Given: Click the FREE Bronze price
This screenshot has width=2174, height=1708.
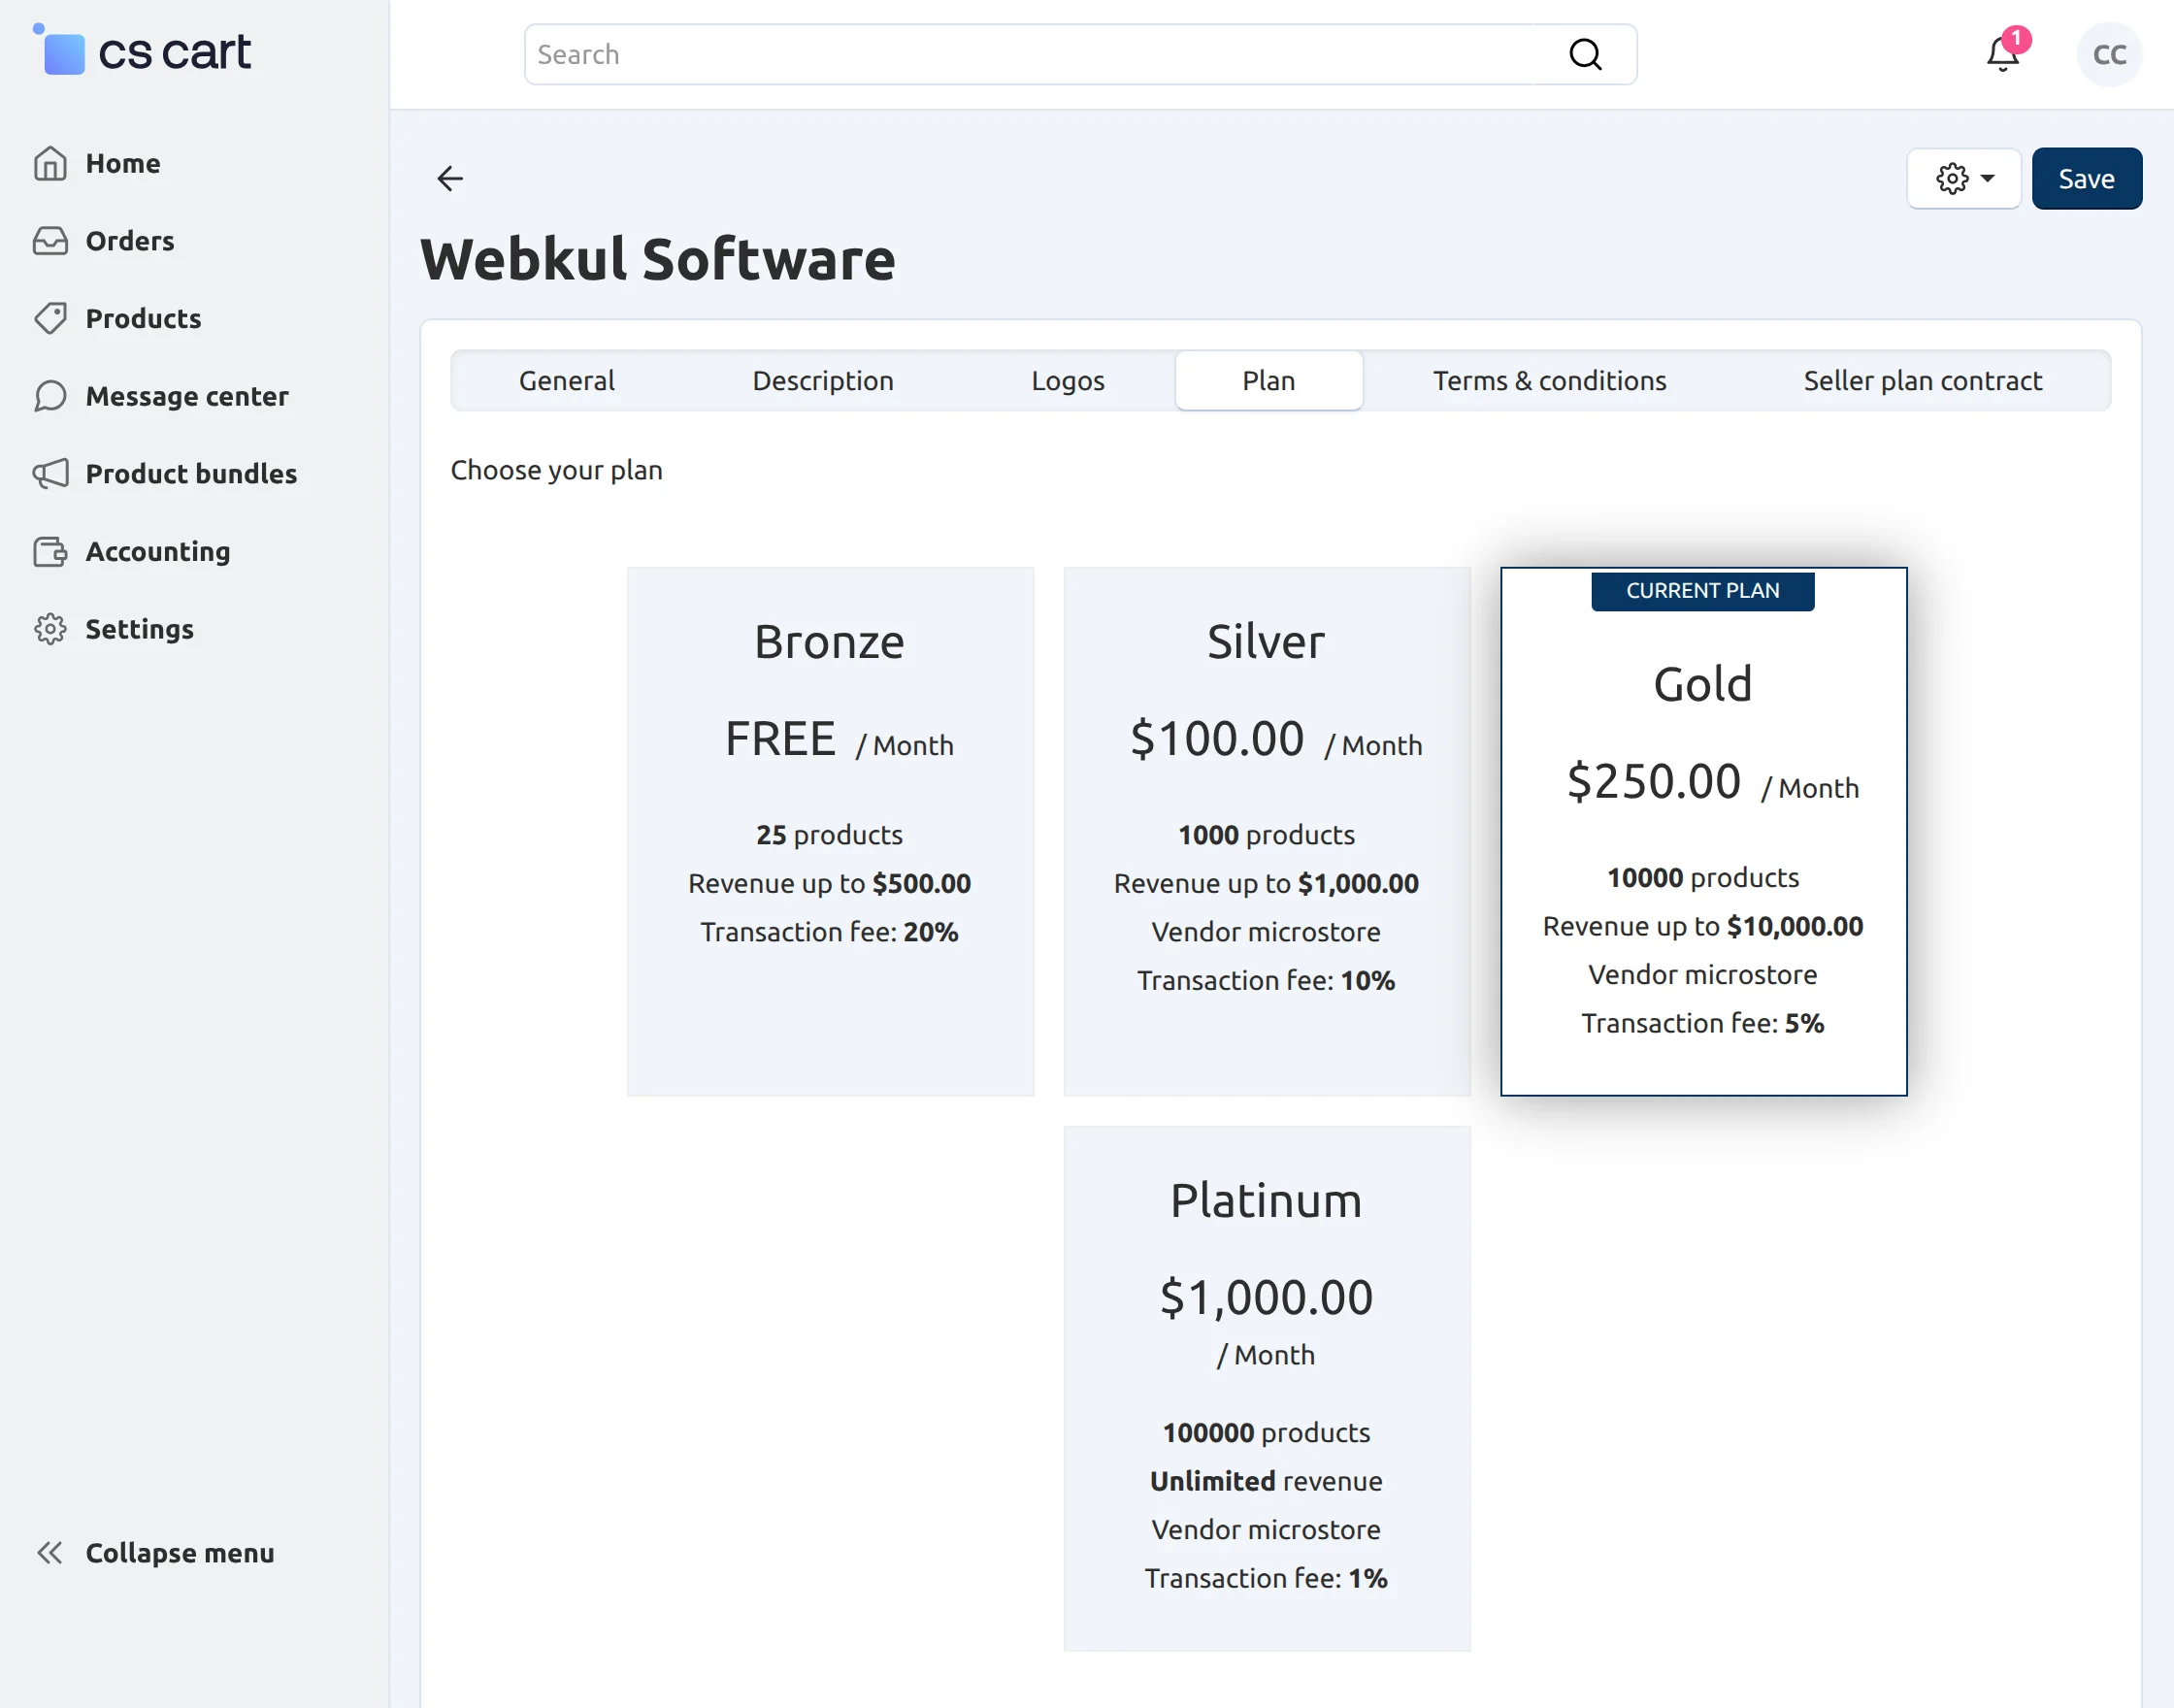Looking at the screenshot, I should 780,739.
